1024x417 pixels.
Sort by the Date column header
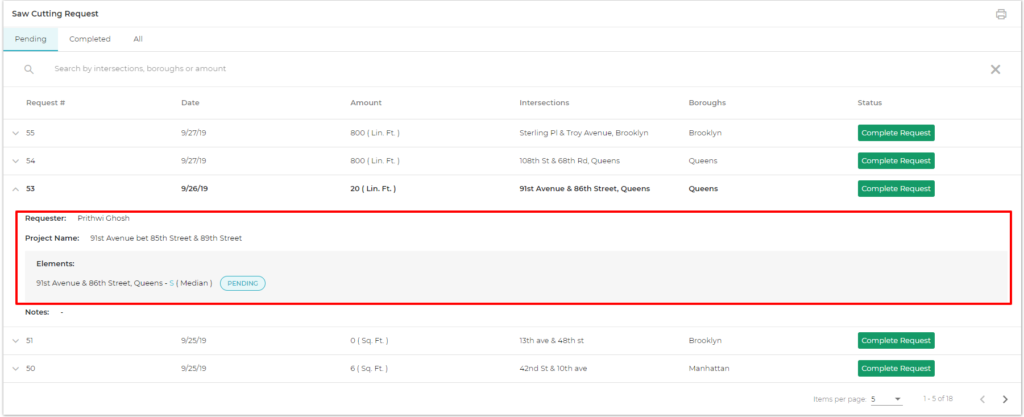[190, 103]
